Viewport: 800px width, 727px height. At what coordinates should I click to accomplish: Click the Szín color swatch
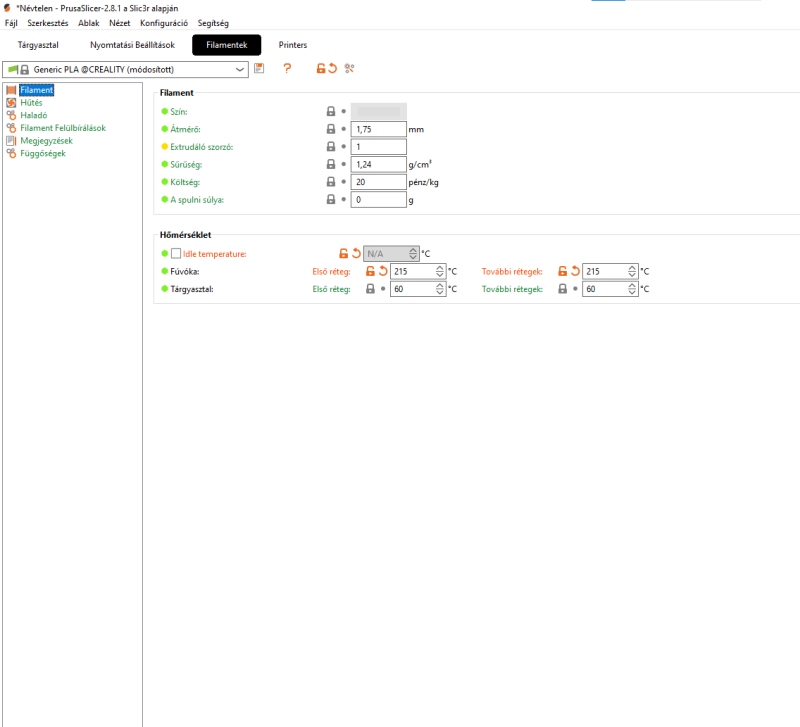point(379,111)
